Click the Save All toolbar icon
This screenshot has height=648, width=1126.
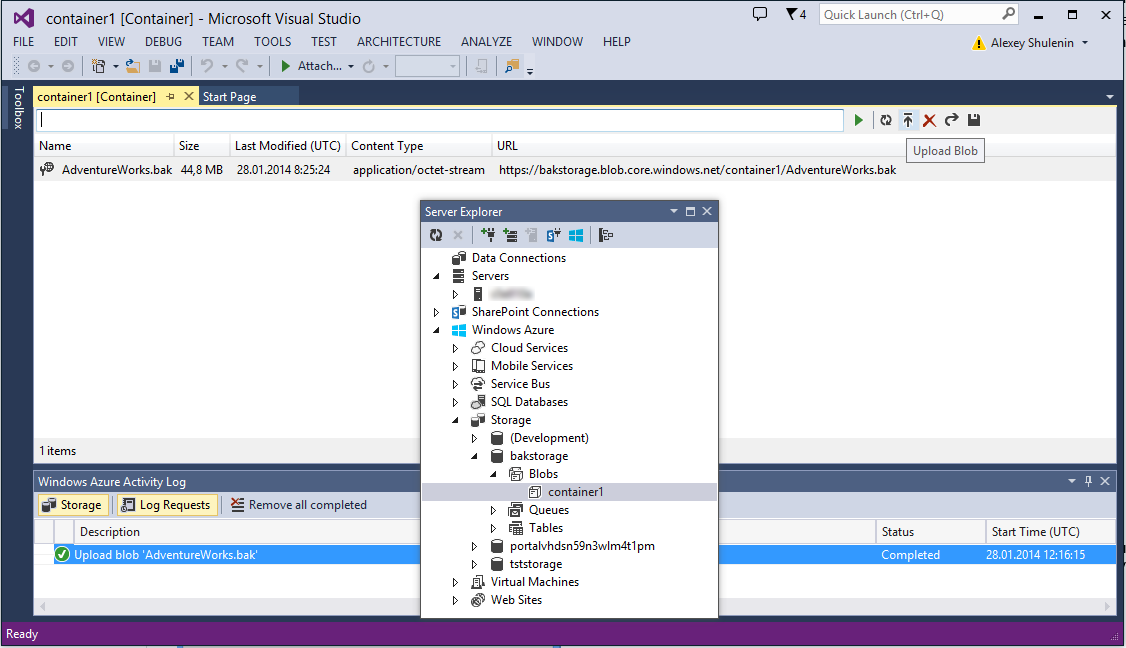[177, 66]
